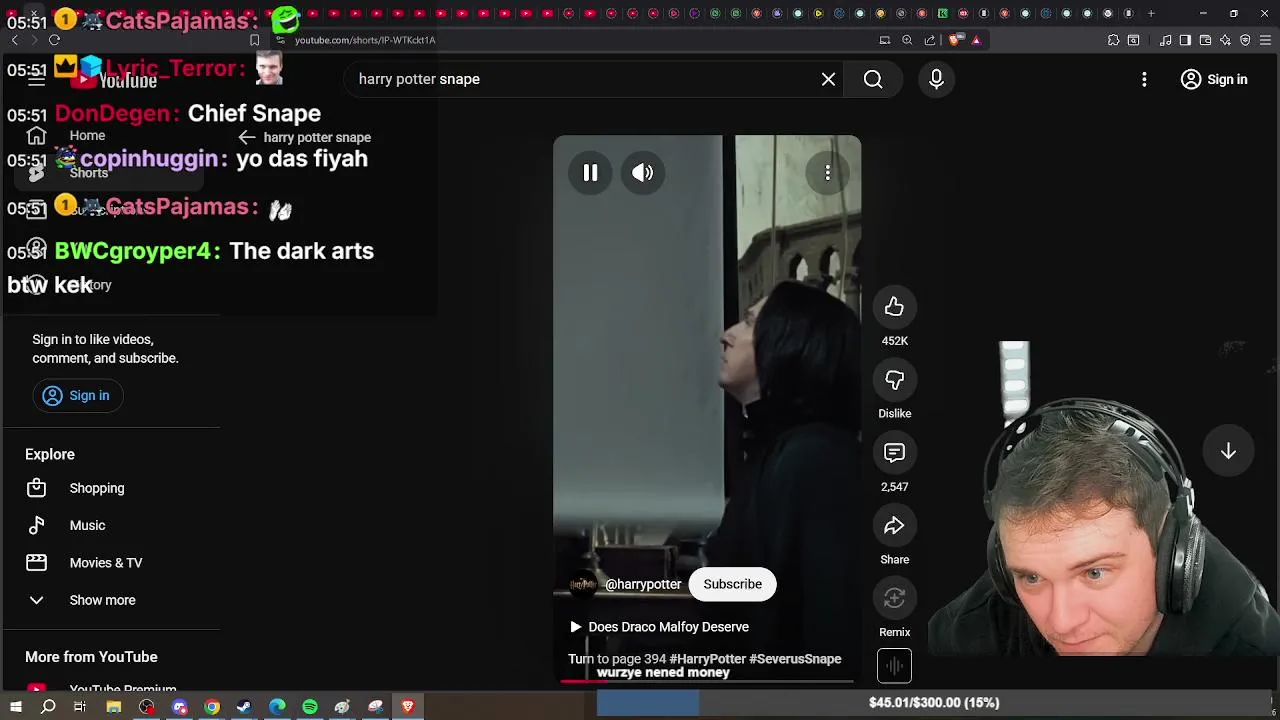Open the browser hamburger menu

(x=1265, y=40)
